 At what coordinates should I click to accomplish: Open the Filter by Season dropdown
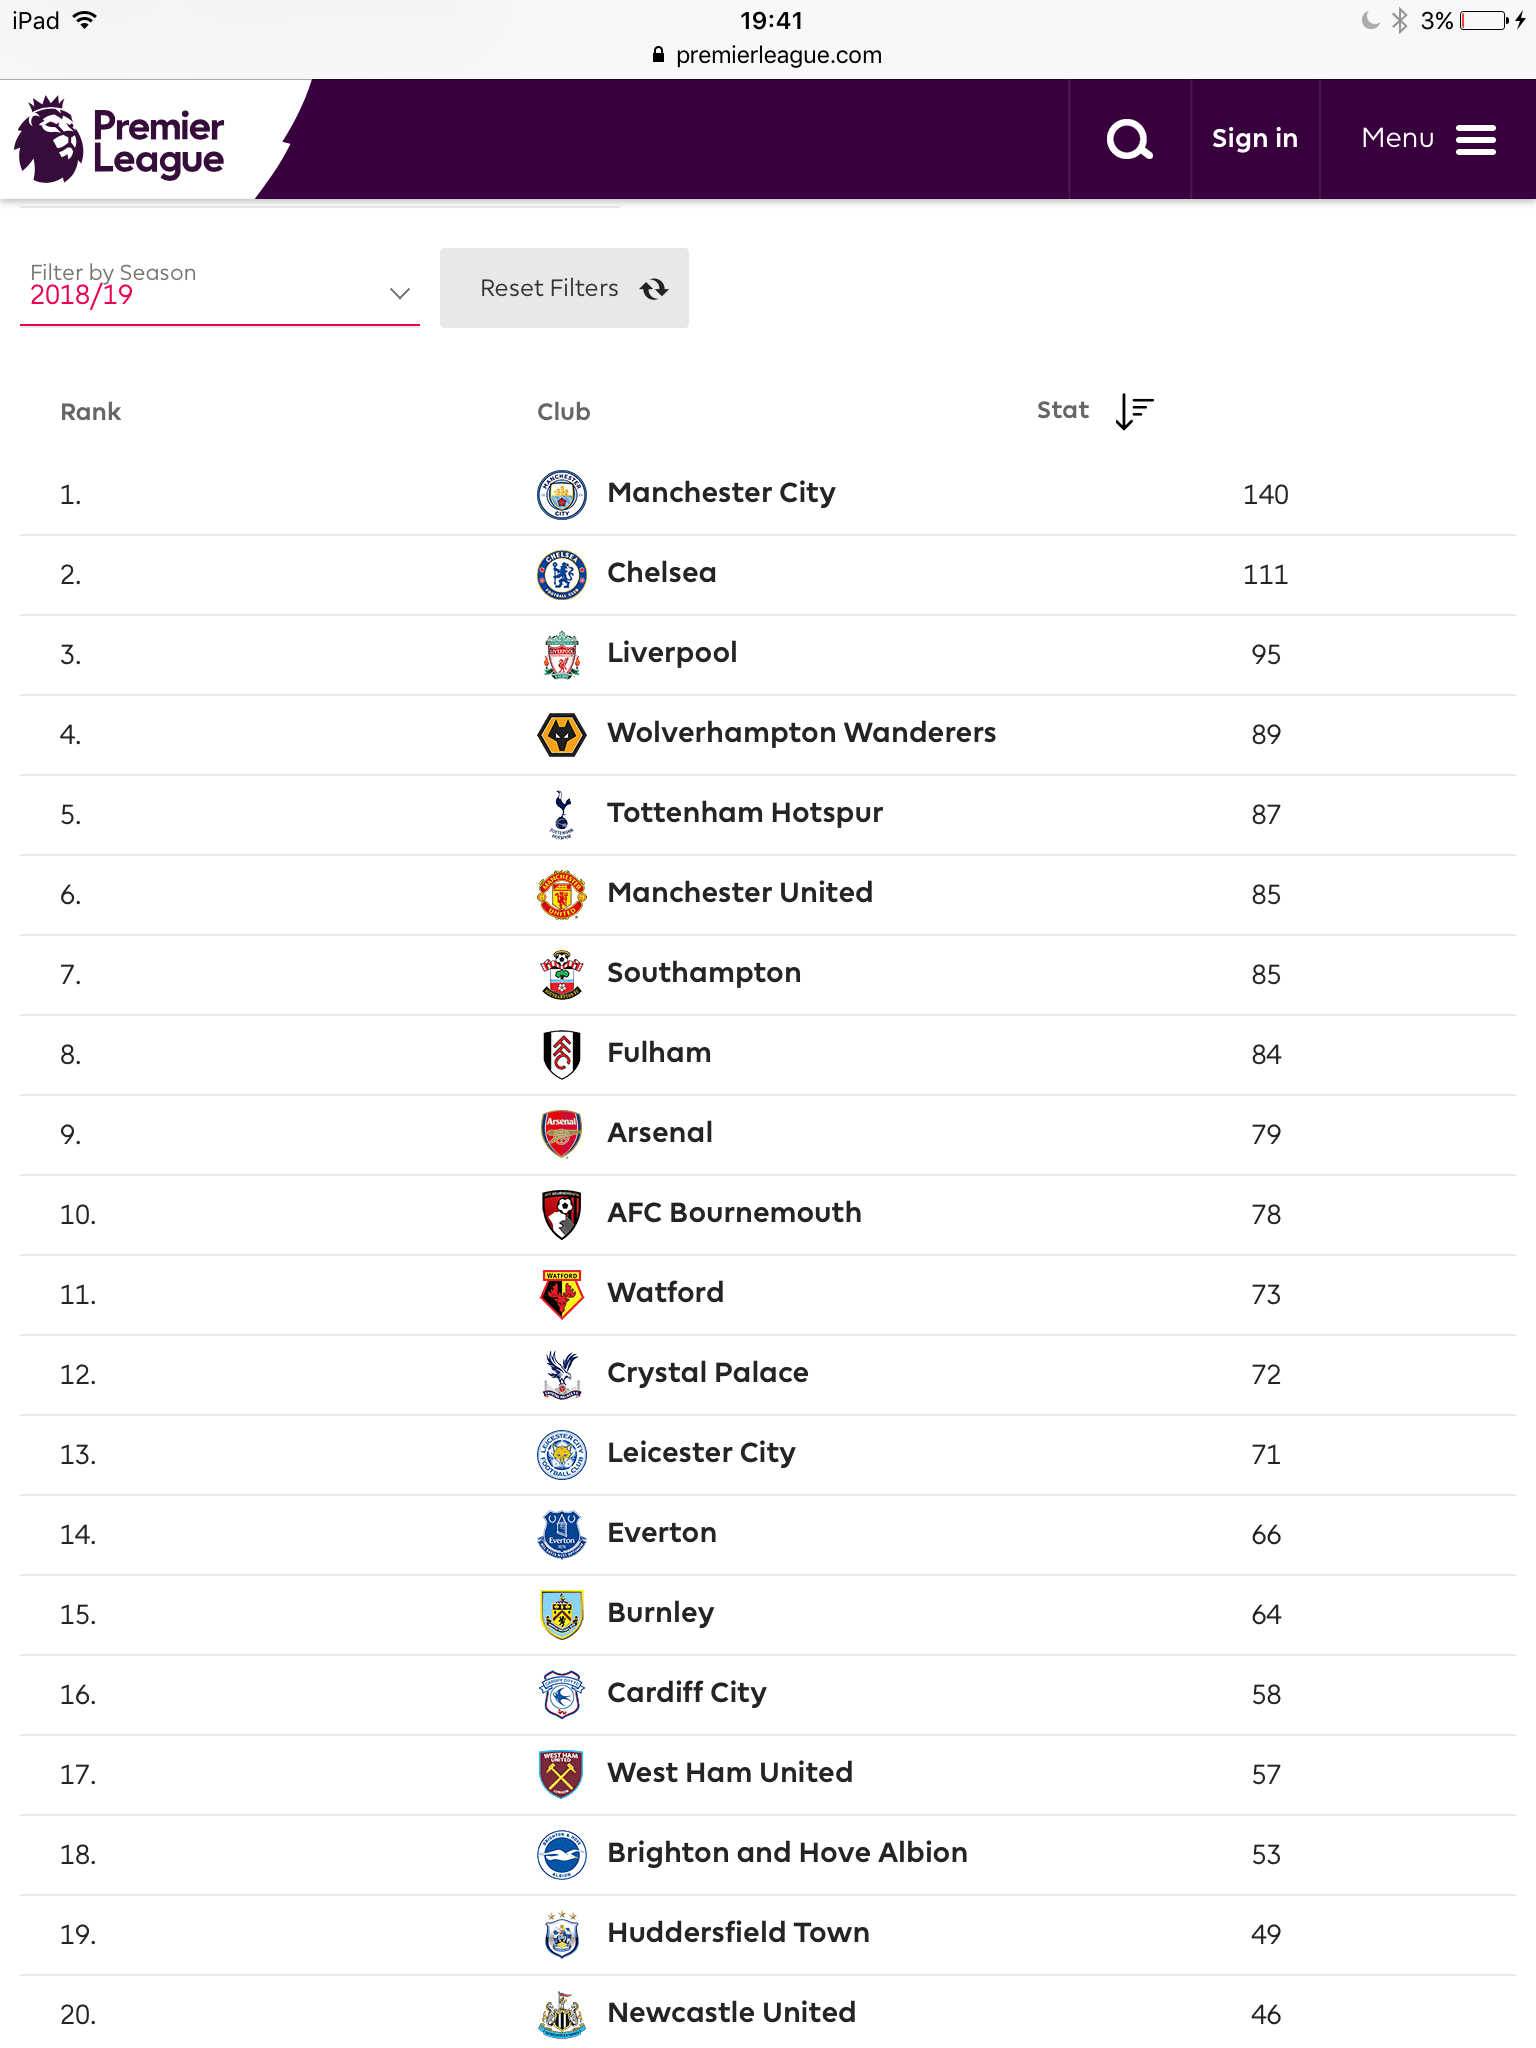tap(220, 287)
